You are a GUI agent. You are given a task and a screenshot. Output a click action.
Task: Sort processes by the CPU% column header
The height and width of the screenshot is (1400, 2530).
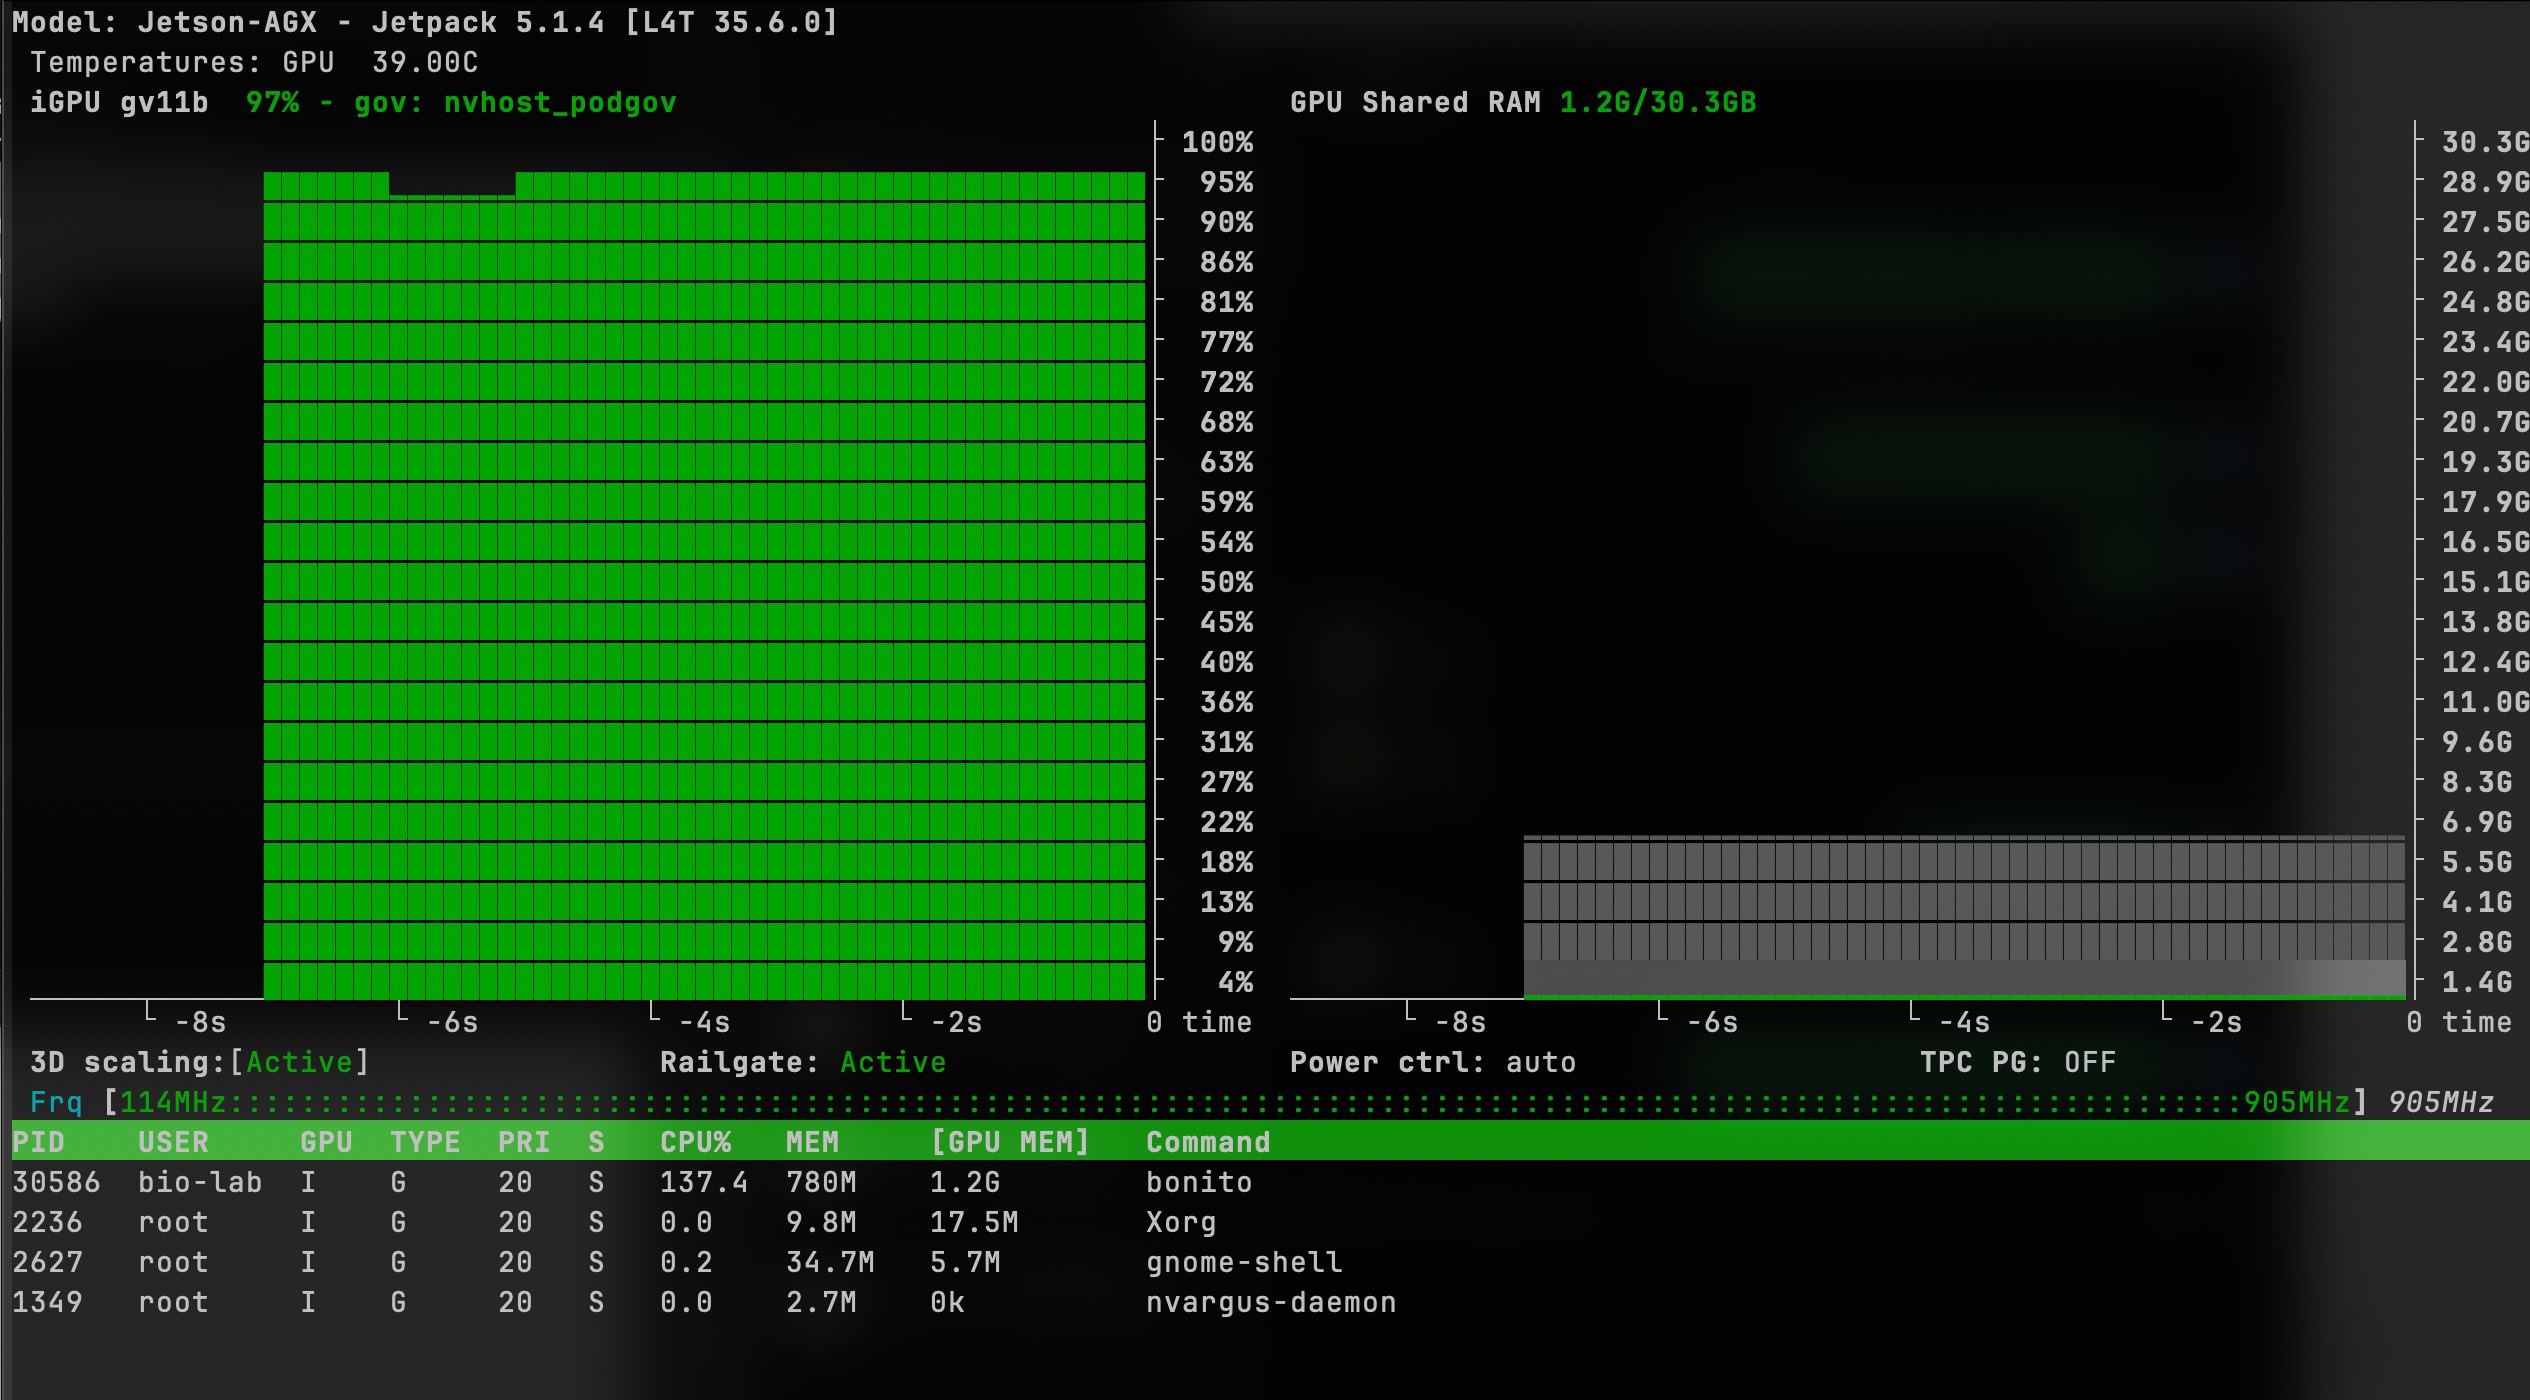[x=695, y=1142]
